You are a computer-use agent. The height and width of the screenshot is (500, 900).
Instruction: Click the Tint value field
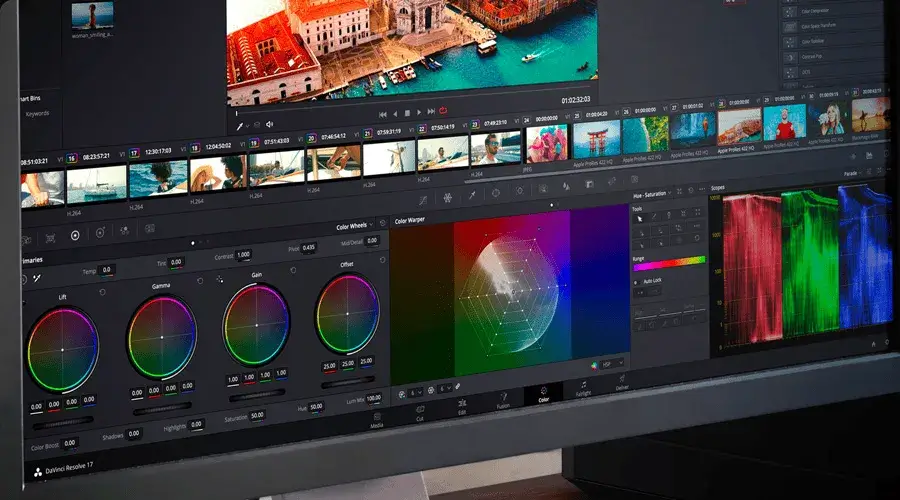click(176, 262)
